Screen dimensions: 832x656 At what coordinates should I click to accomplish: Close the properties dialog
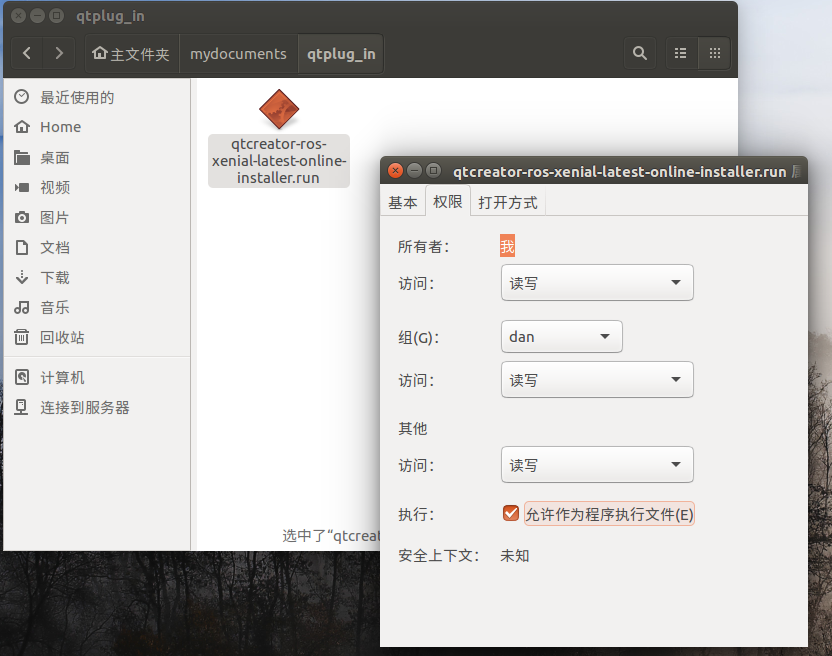coord(395,170)
